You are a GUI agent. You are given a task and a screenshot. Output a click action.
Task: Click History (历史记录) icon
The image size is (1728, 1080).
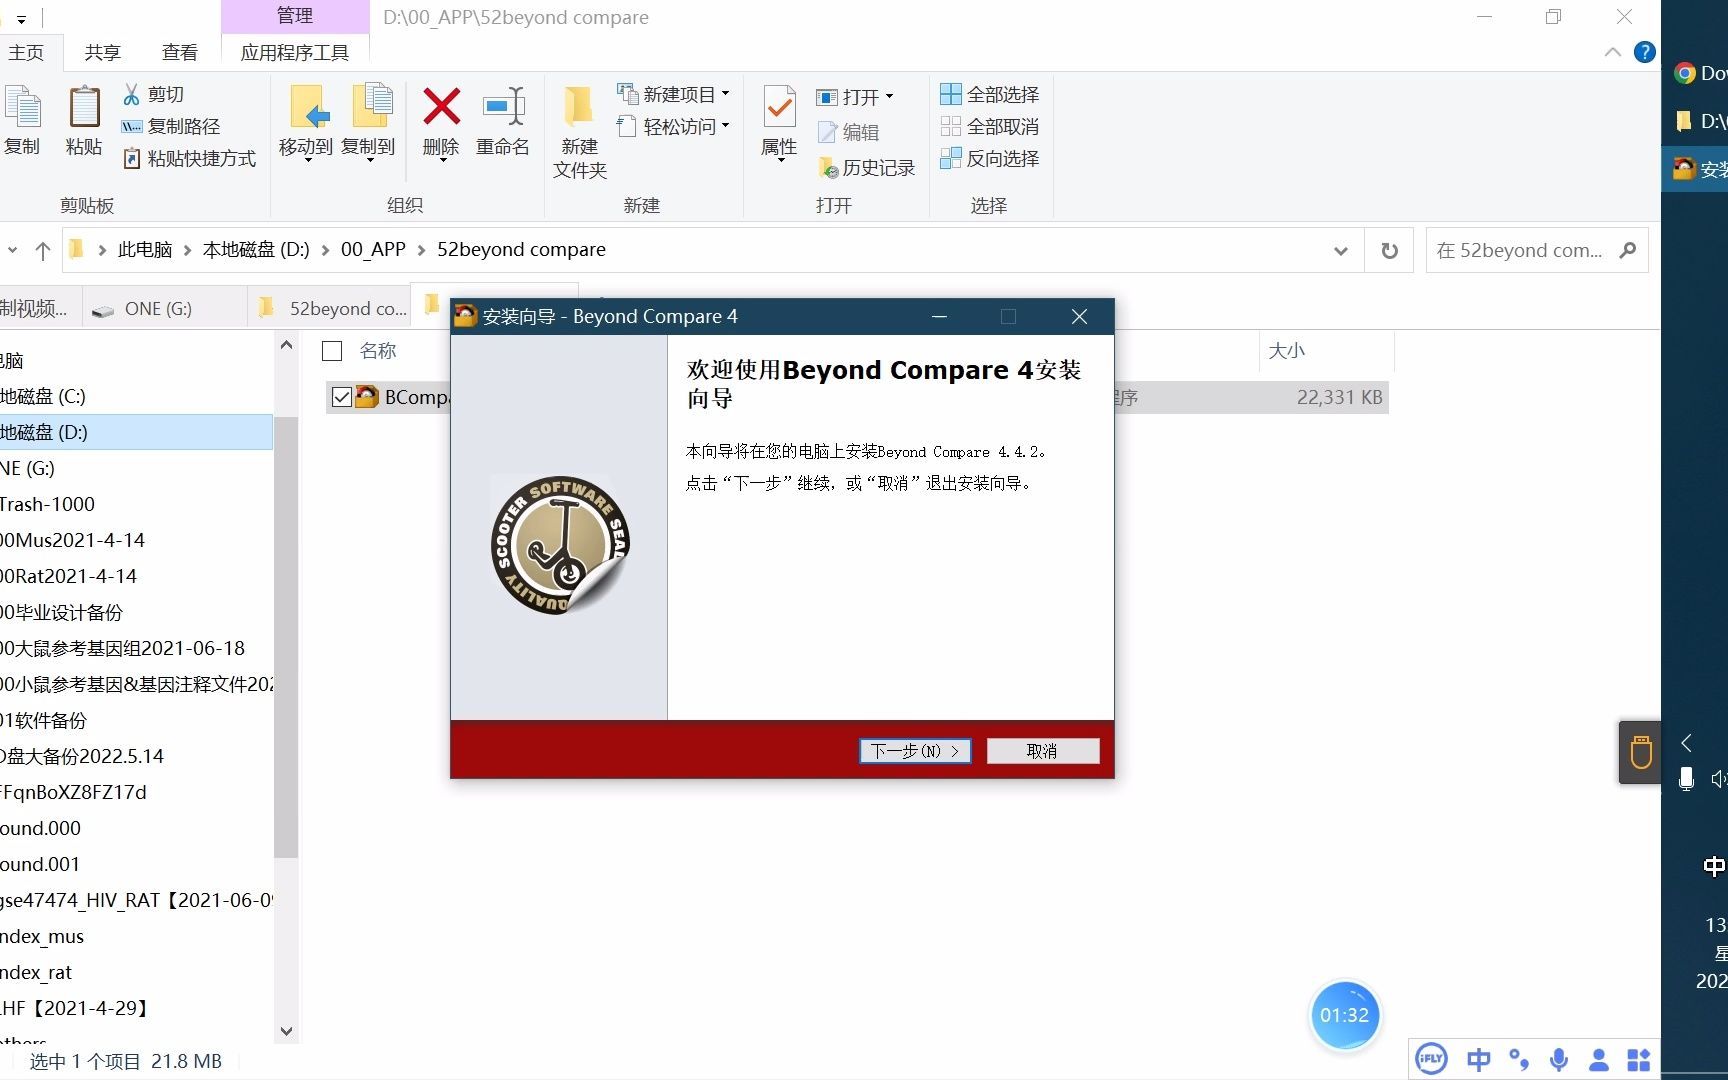click(828, 168)
